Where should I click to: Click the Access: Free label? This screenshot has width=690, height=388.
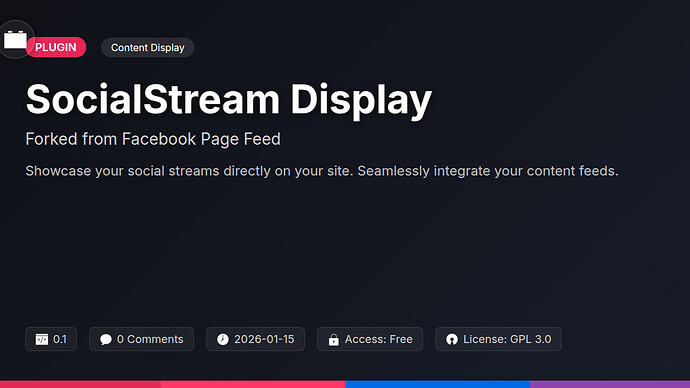(x=378, y=339)
